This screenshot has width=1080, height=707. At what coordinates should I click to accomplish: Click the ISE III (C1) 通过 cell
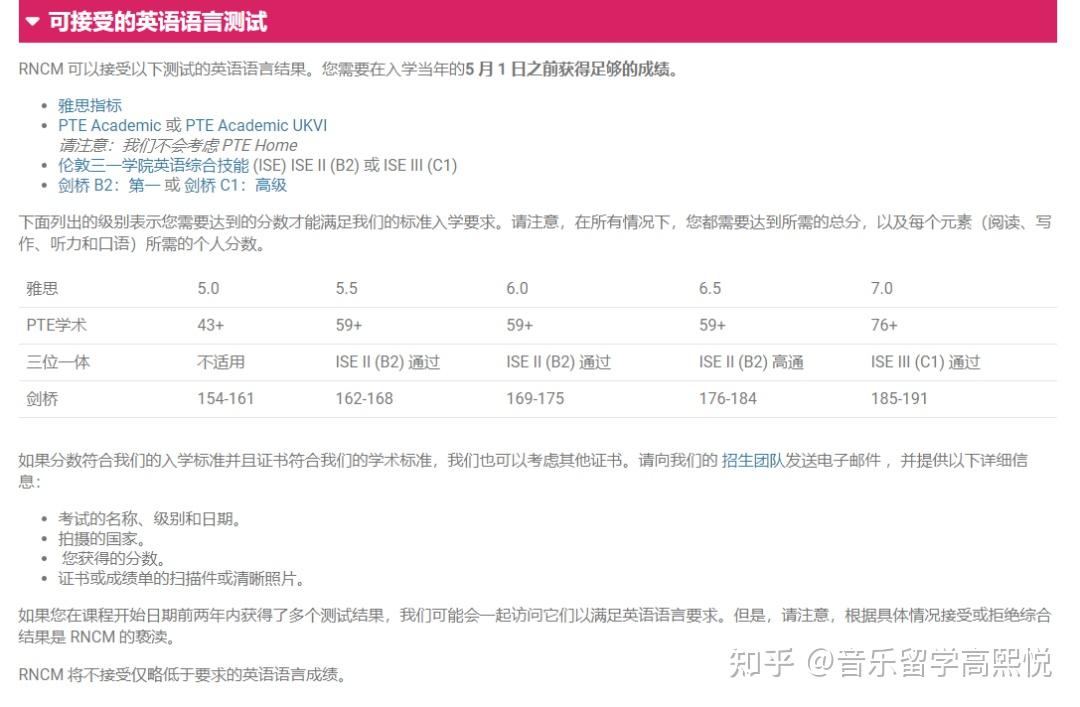(x=925, y=362)
